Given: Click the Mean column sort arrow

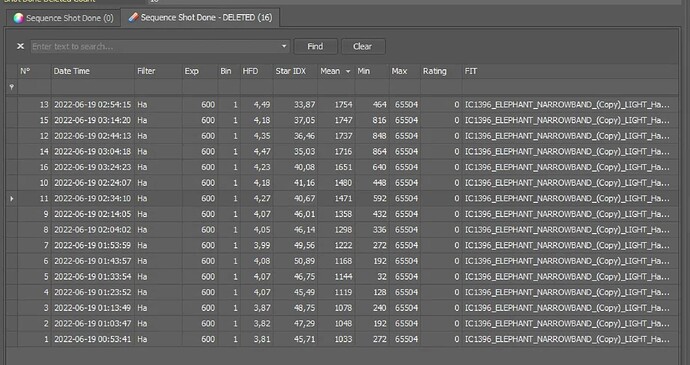Looking at the screenshot, I should pos(348,71).
